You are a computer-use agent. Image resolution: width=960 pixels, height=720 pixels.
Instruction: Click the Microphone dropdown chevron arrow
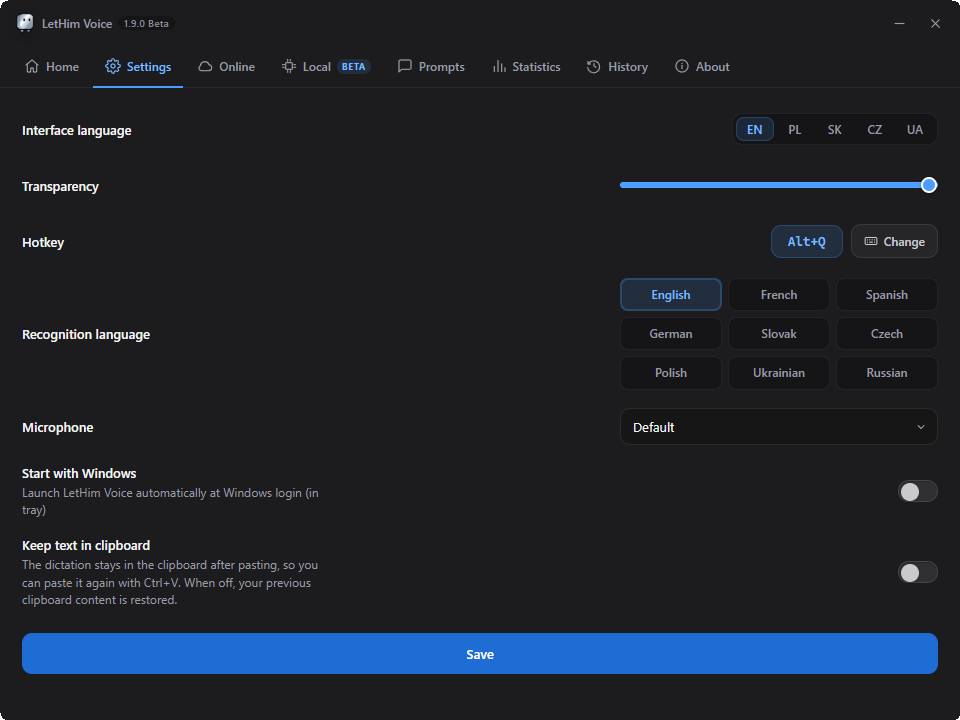[x=920, y=427]
